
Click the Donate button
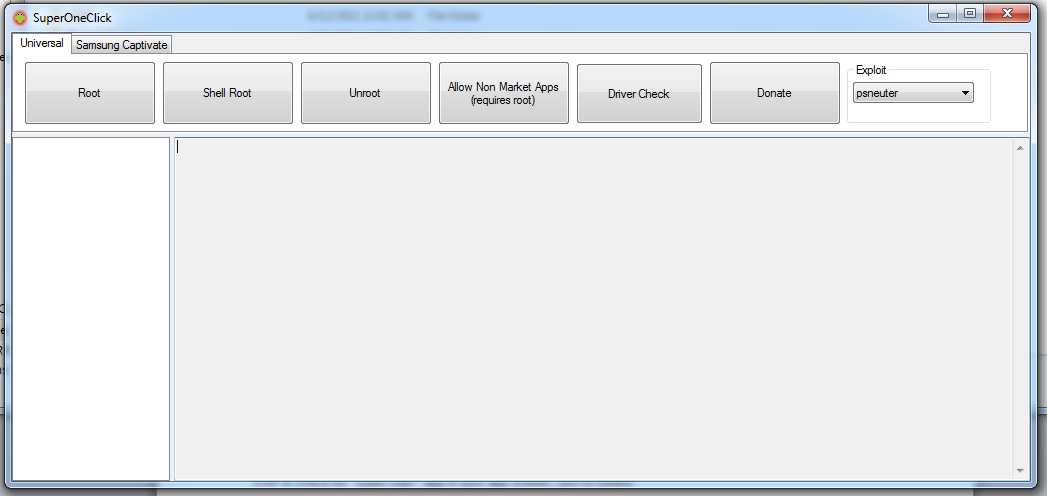[774, 93]
